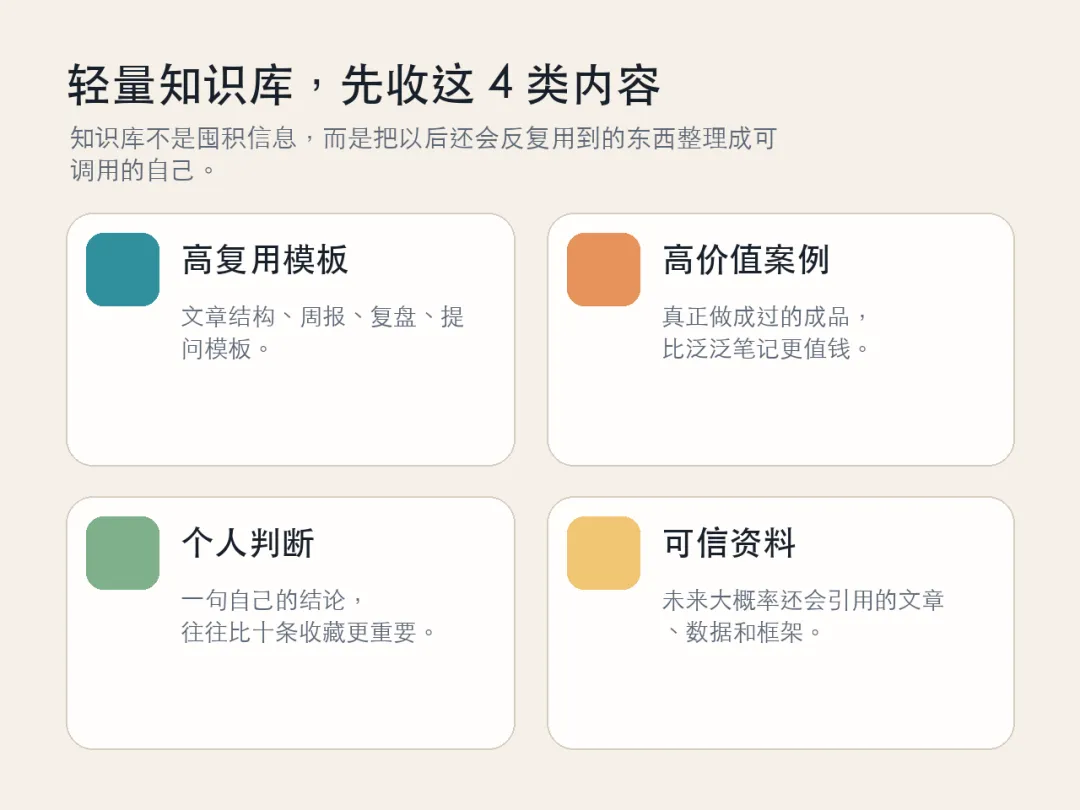Click the text 往往比十条收藏更重要。

point(310,633)
